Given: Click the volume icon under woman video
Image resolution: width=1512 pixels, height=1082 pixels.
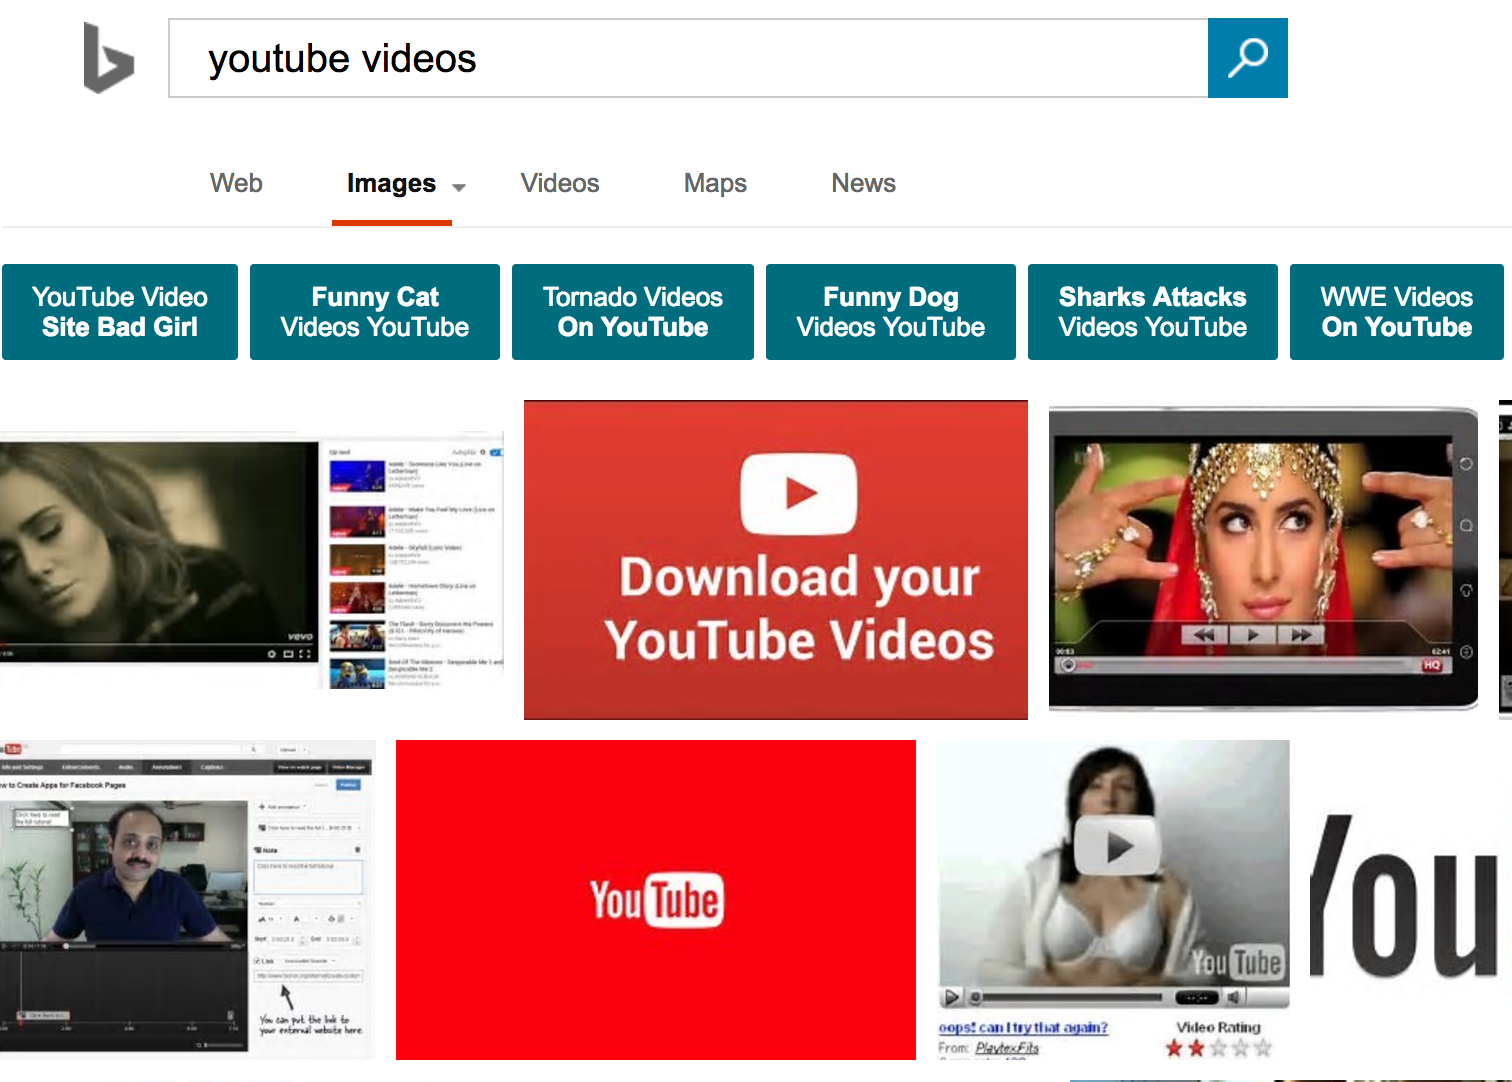Looking at the screenshot, I should tap(1234, 997).
